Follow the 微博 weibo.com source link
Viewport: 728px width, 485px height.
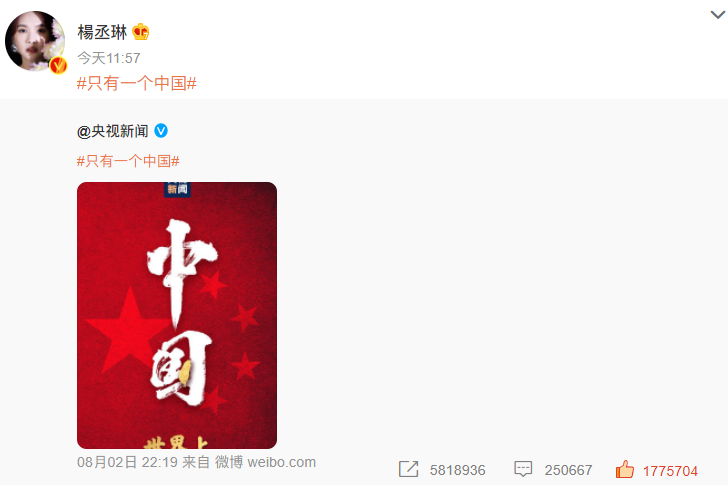(266, 462)
